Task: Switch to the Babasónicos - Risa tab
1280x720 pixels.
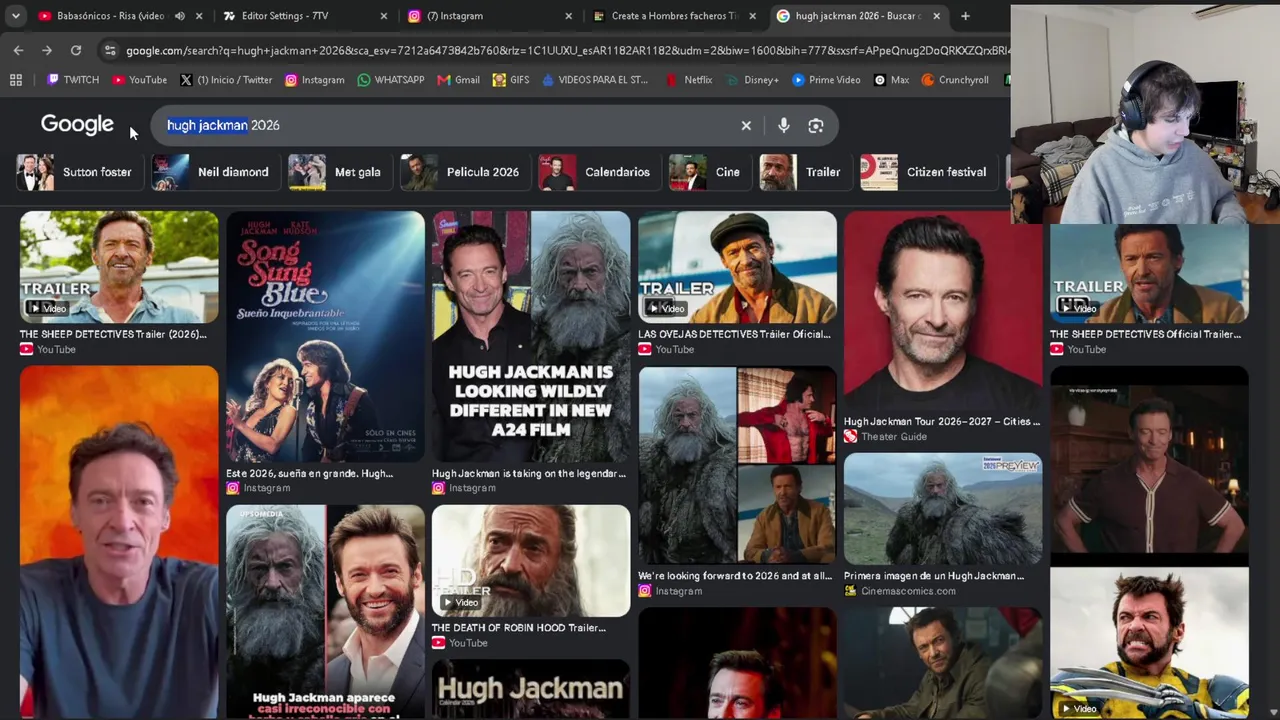Action: 110,16
